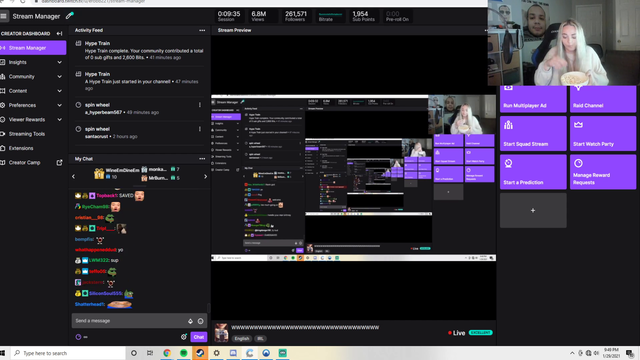Open the emote picker in chat box
640x360 pixels.
click(x=200, y=321)
